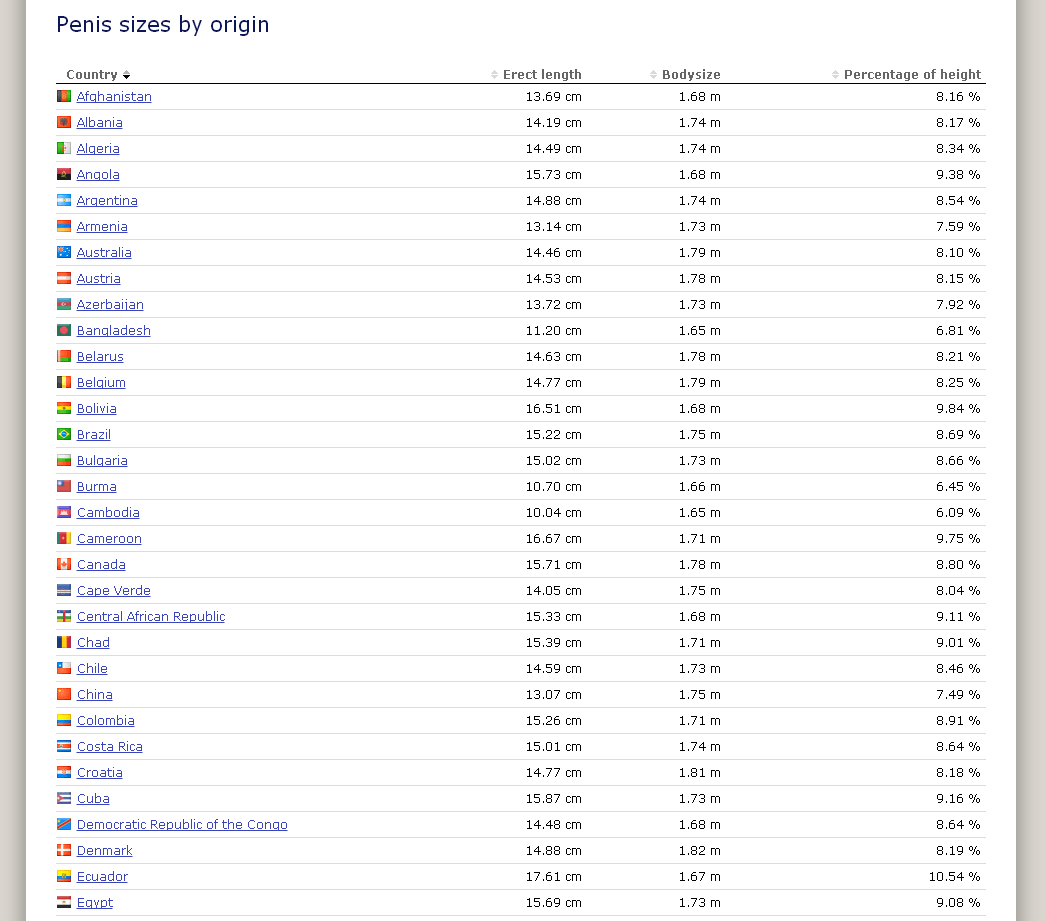This screenshot has height=921, width=1045.
Task: Click the Belgium flag icon
Action: pyautogui.click(x=64, y=383)
